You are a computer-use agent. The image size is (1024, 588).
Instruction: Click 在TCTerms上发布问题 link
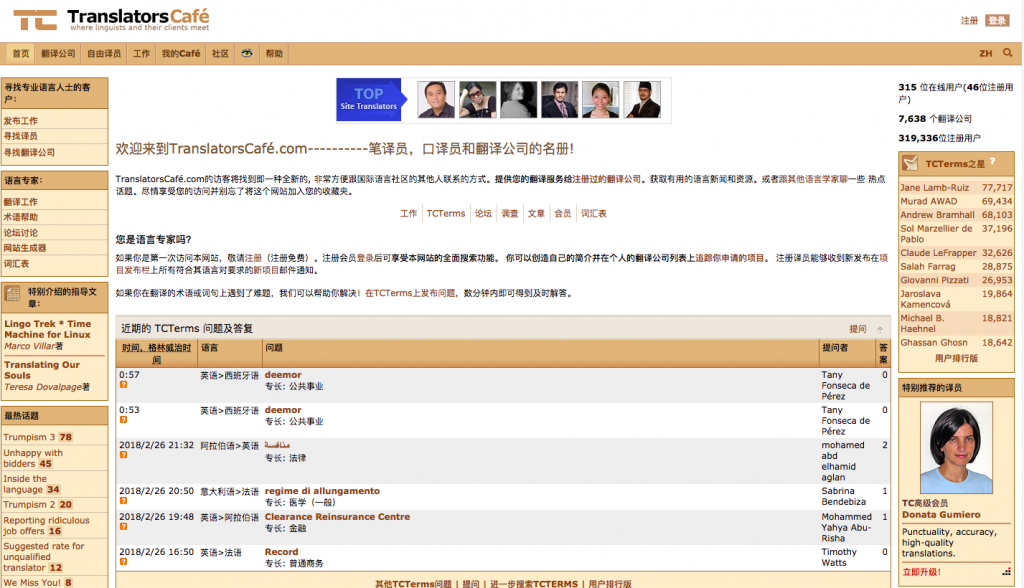pos(410,293)
